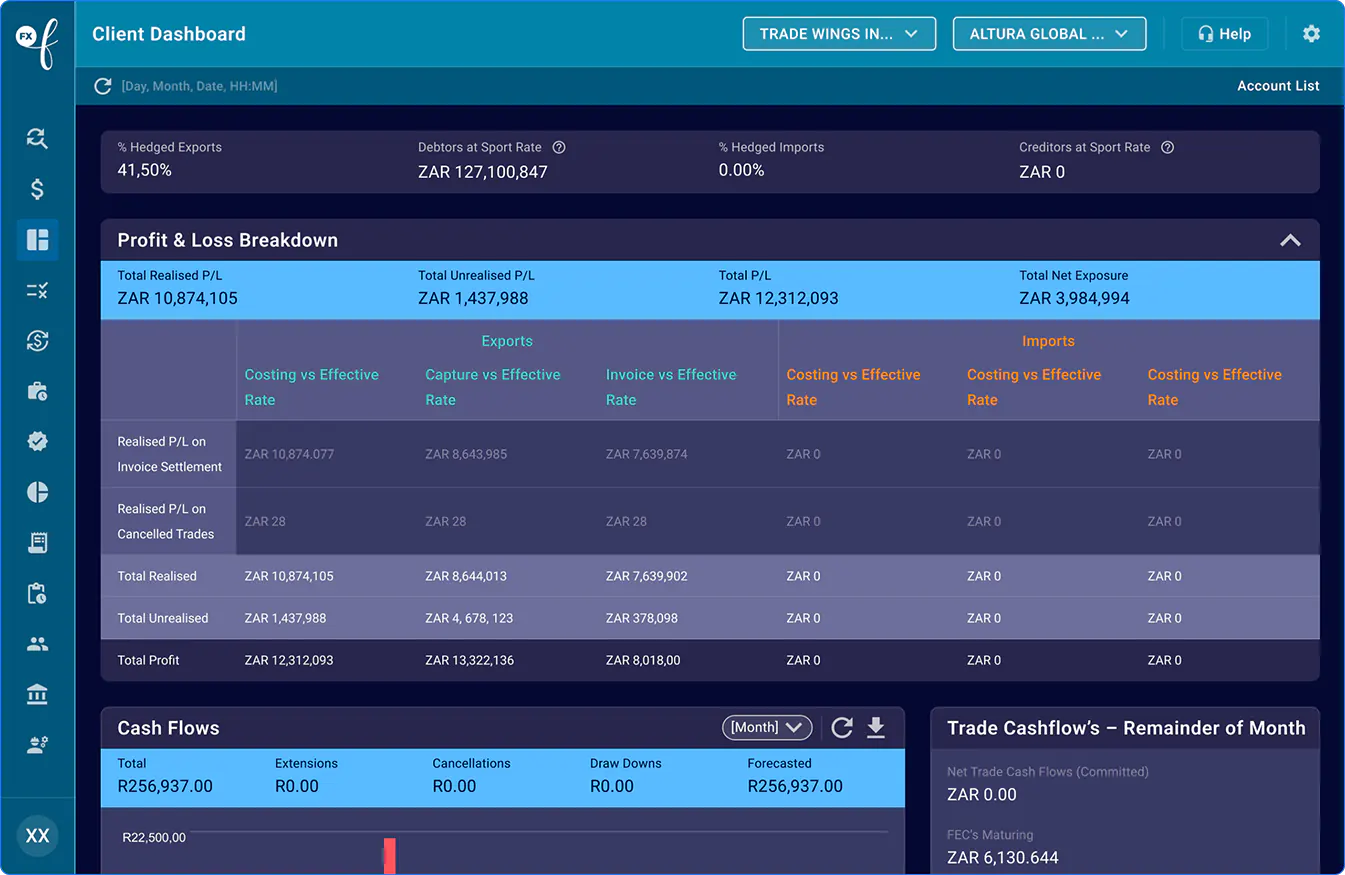Click the dollar sign sidebar icon

tap(37, 189)
